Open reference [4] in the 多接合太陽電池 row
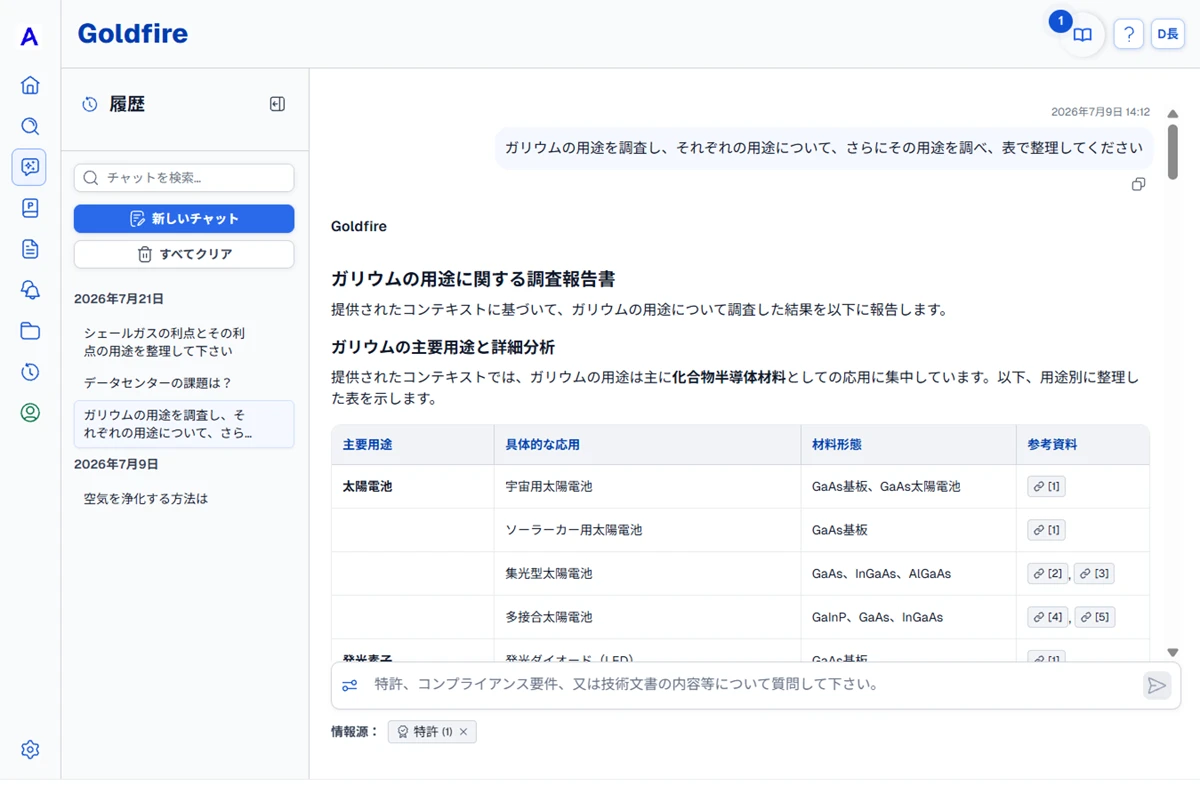Screen dimensions: 1200x786 coord(1048,617)
